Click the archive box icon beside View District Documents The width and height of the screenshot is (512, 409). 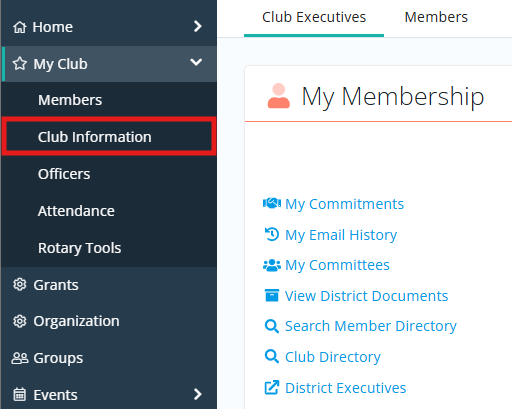coord(272,295)
